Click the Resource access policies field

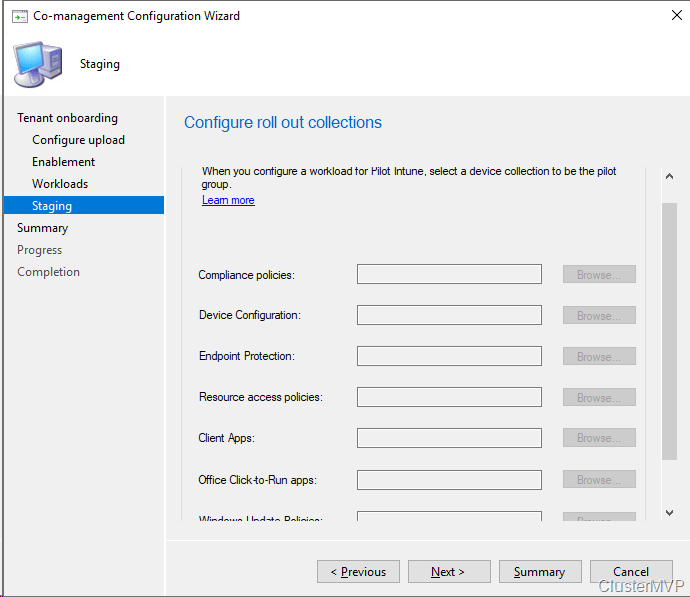(449, 397)
